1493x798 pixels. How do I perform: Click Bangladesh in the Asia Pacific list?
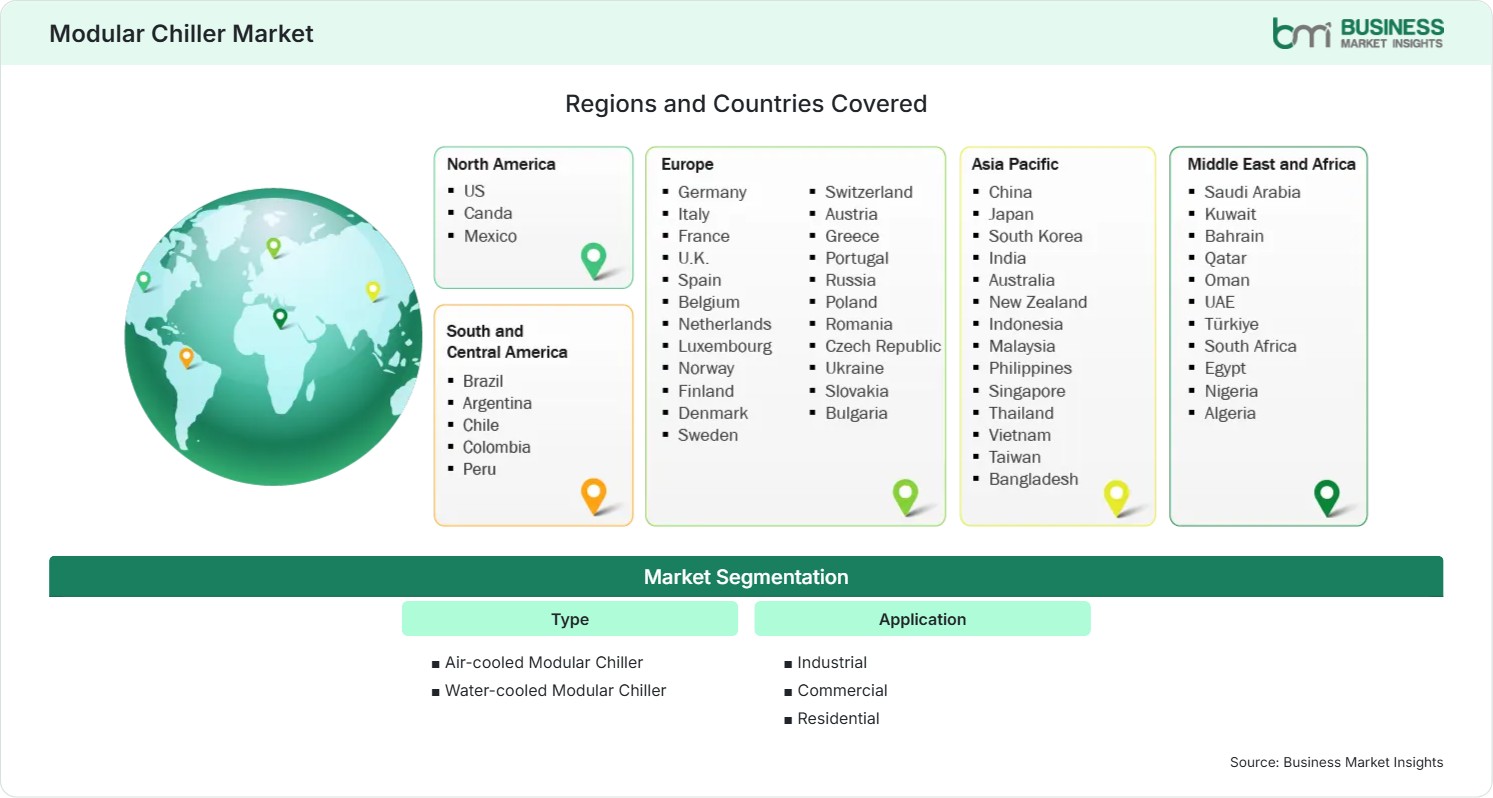(1034, 479)
